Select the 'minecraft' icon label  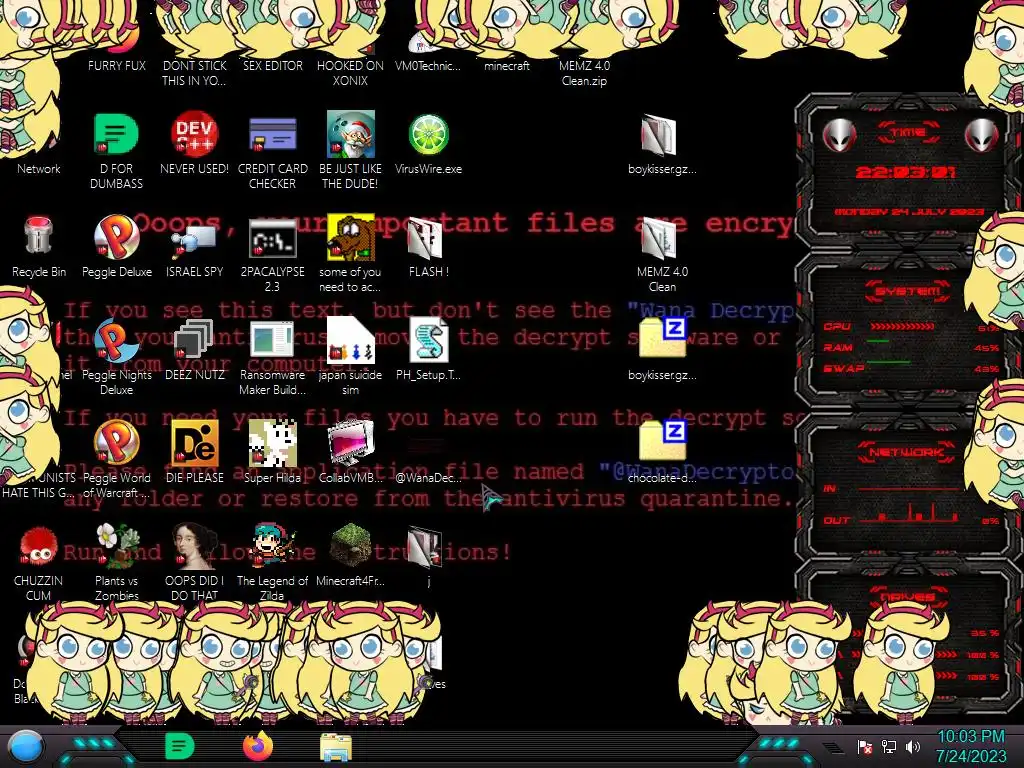tap(506, 65)
